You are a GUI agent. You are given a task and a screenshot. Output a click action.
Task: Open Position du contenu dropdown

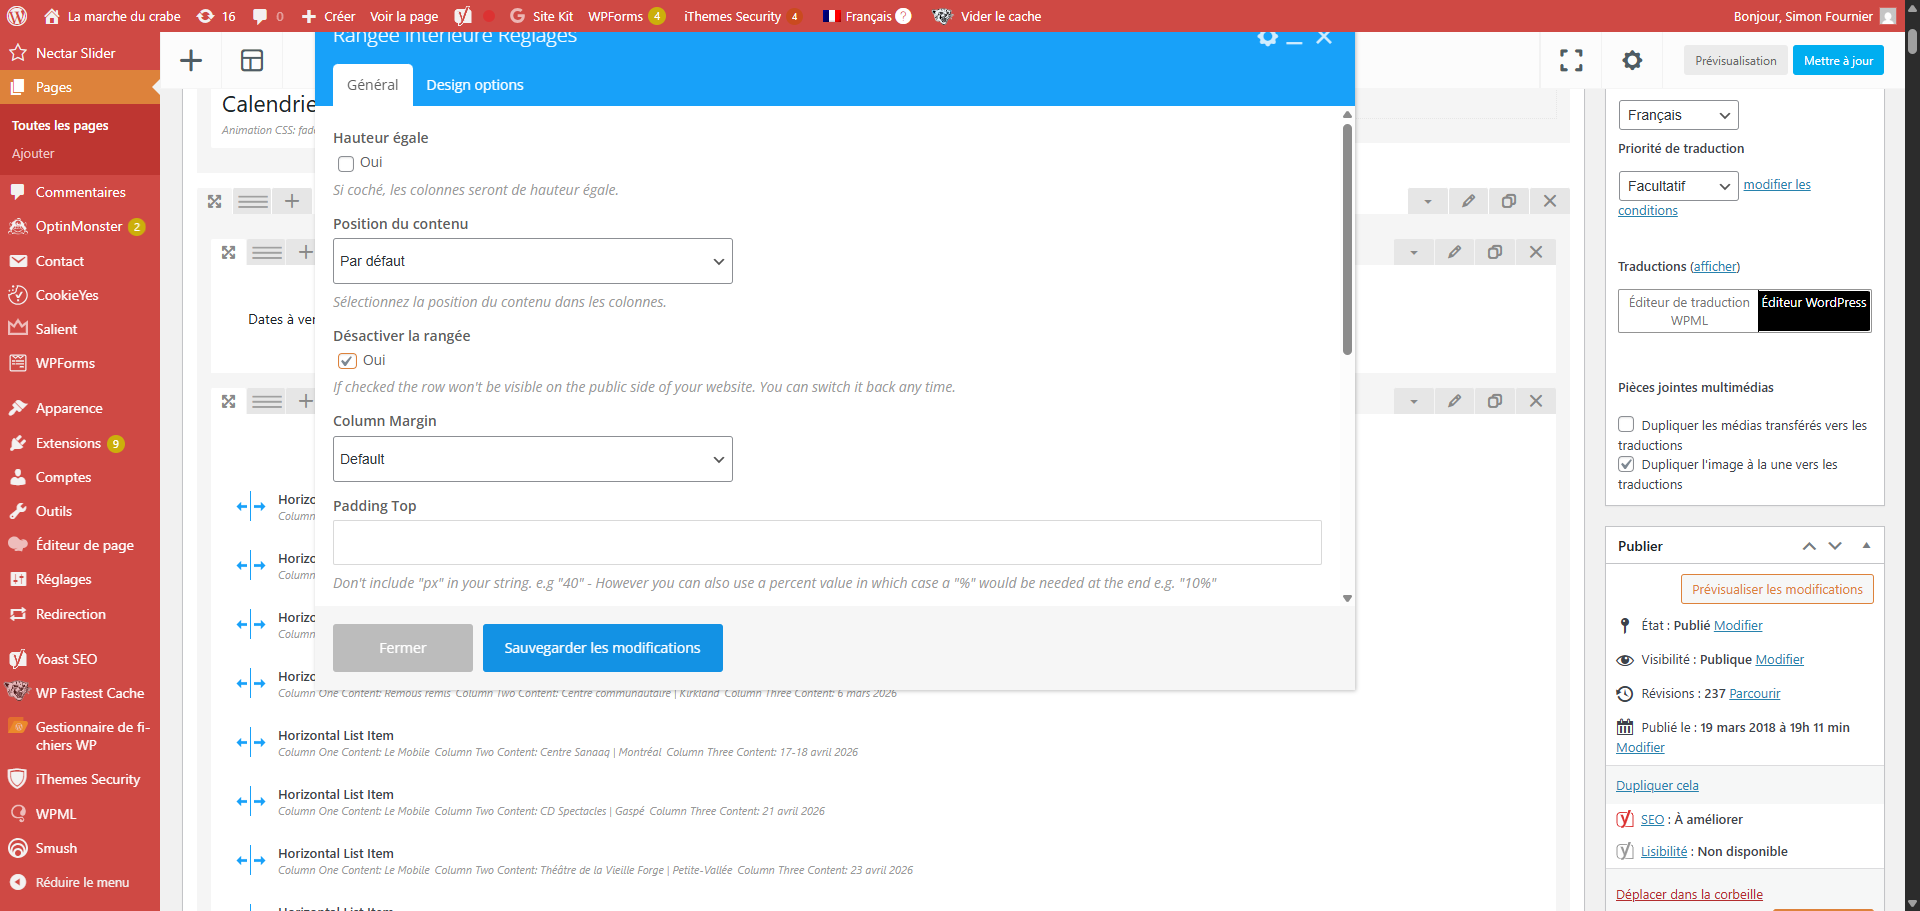[532, 261]
